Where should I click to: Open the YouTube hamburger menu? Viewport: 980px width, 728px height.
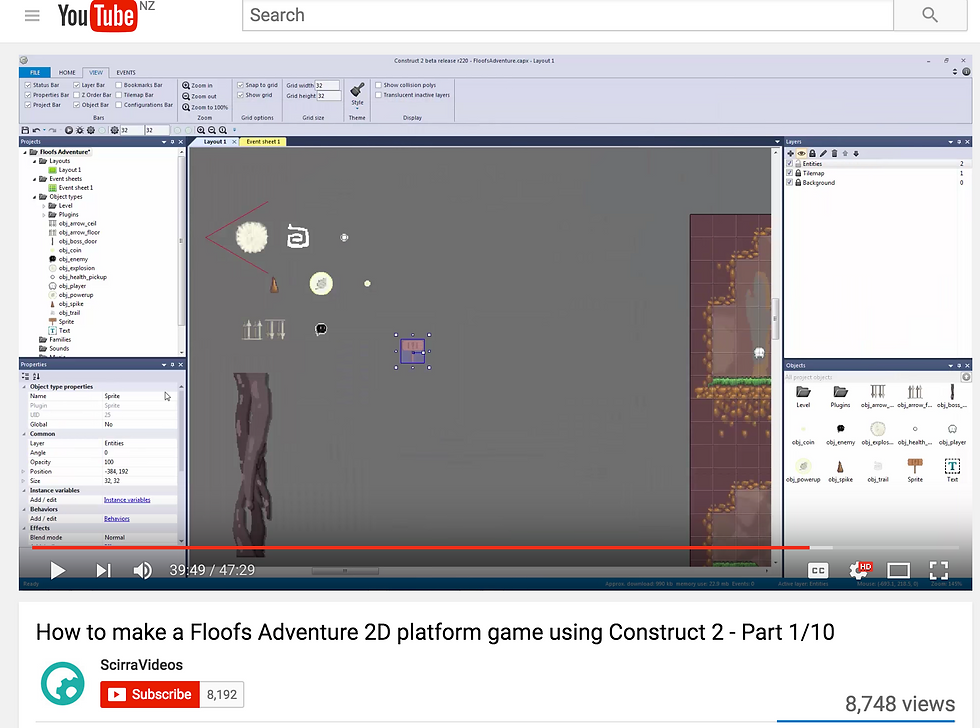click(x=32, y=16)
